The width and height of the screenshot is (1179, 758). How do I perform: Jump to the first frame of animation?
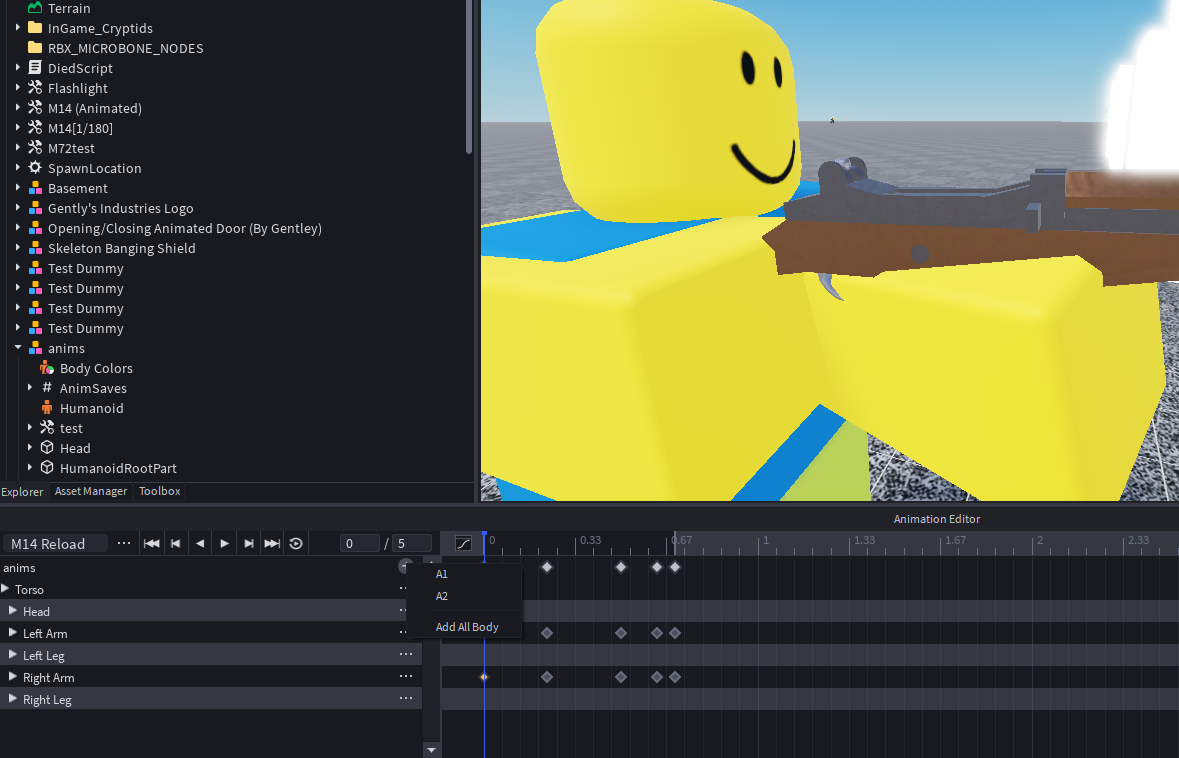coord(151,544)
